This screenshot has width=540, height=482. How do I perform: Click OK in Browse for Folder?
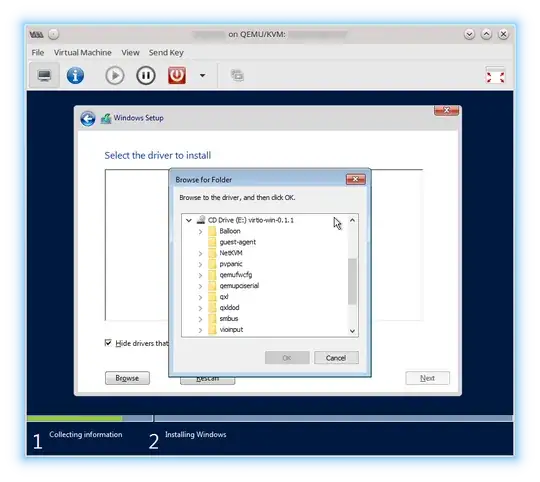pyautogui.click(x=287, y=358)
